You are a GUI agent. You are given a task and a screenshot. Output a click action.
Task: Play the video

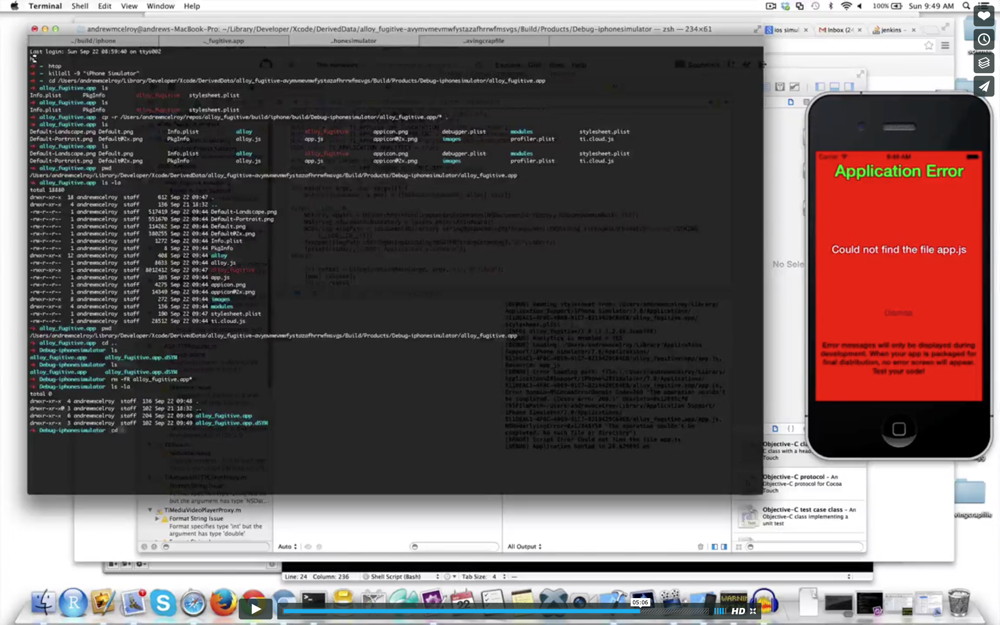(x=255, y=608)
